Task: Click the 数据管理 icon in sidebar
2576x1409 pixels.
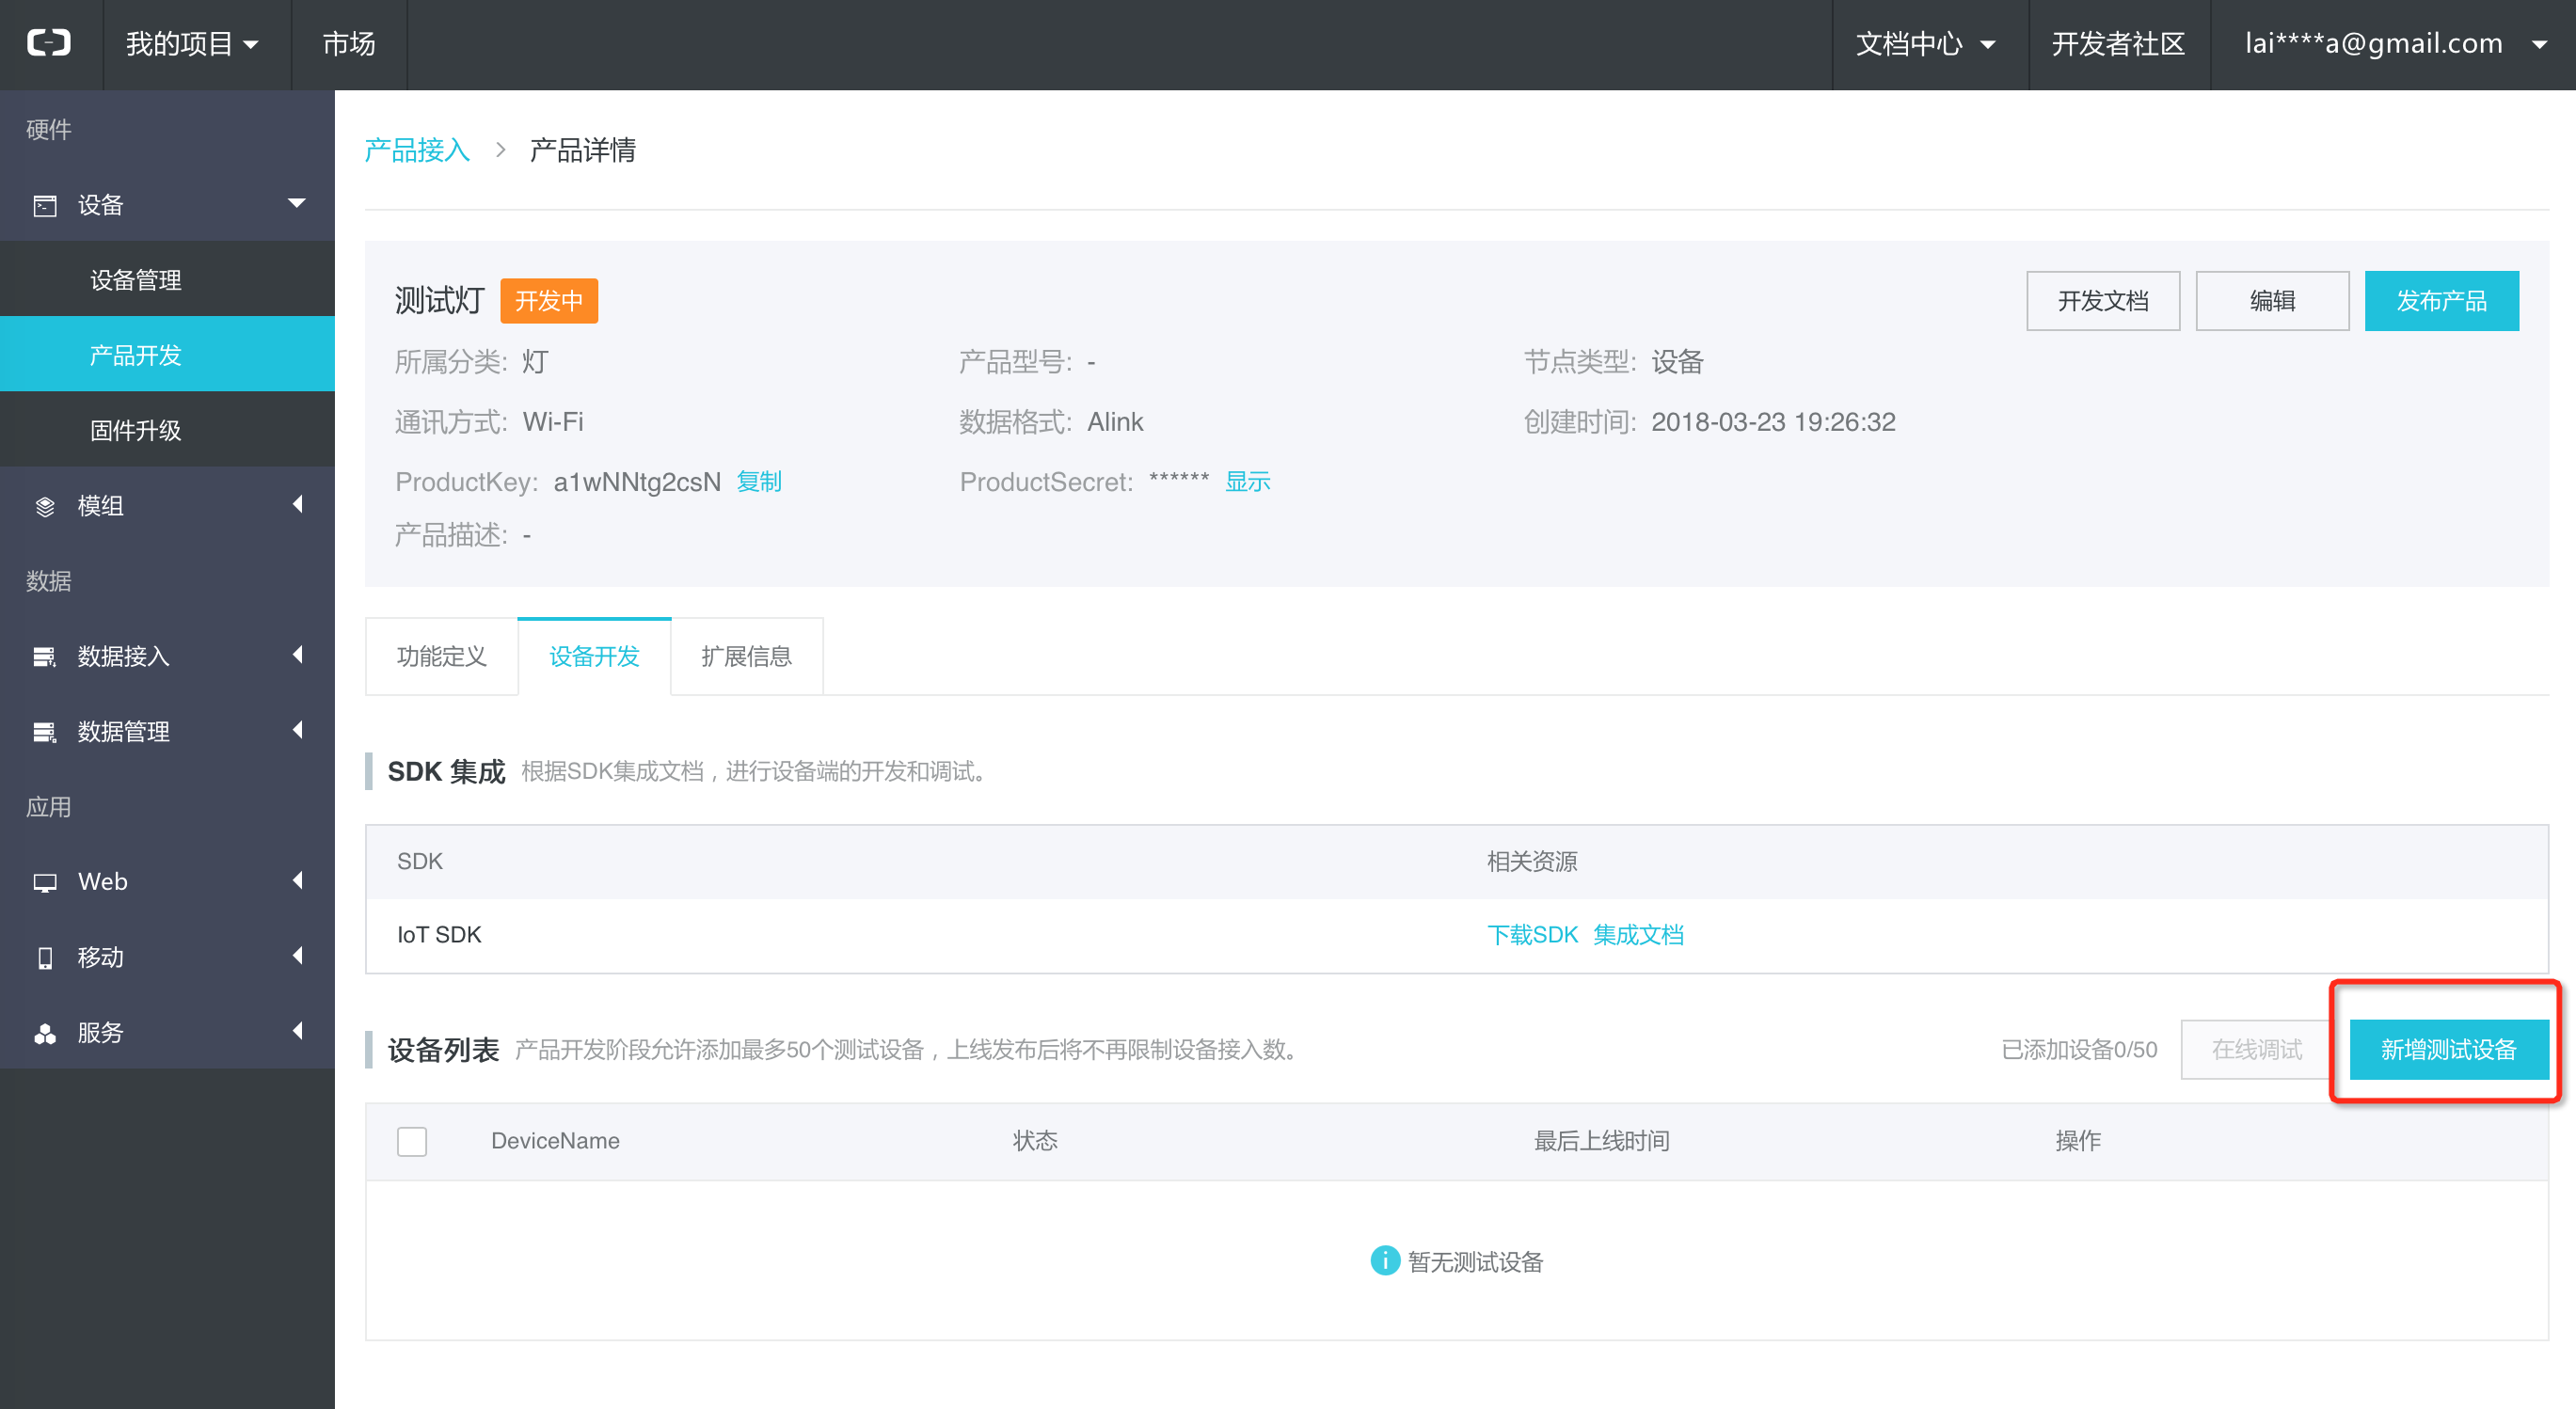Action: click(x=45, y=732)
